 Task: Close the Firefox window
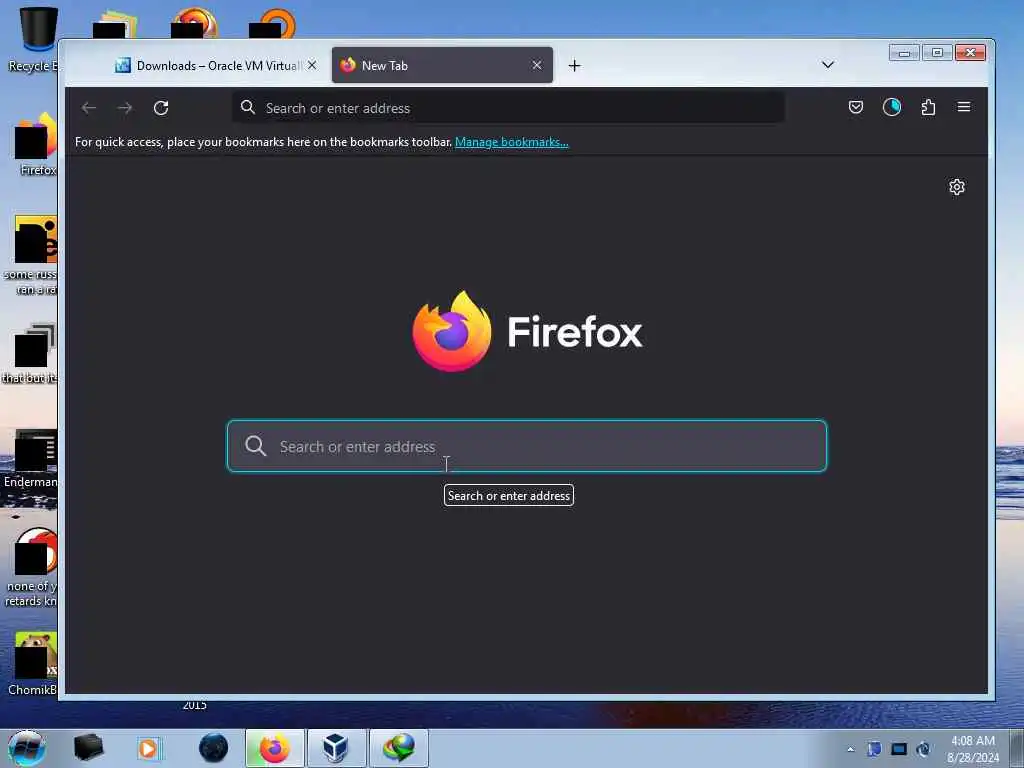(970, 53)
